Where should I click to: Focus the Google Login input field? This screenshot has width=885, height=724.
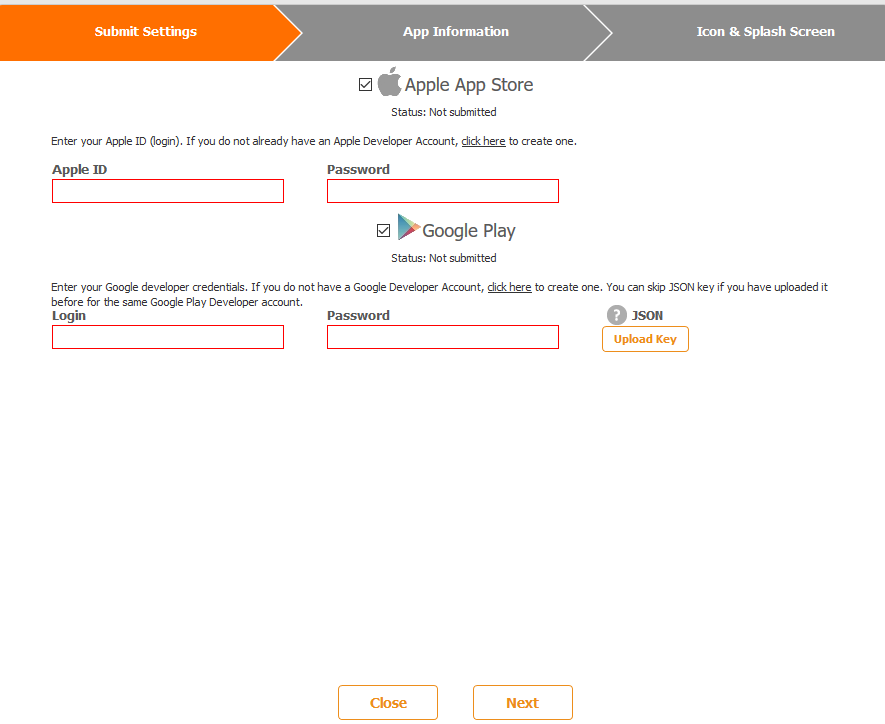pyautogui.click(x=168, y=337)
